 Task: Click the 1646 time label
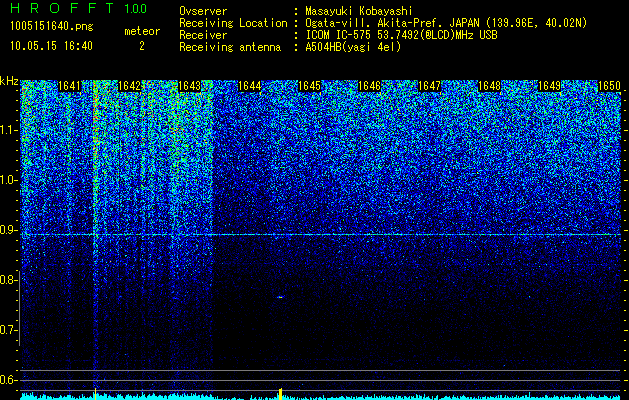[x=369, y=86]
